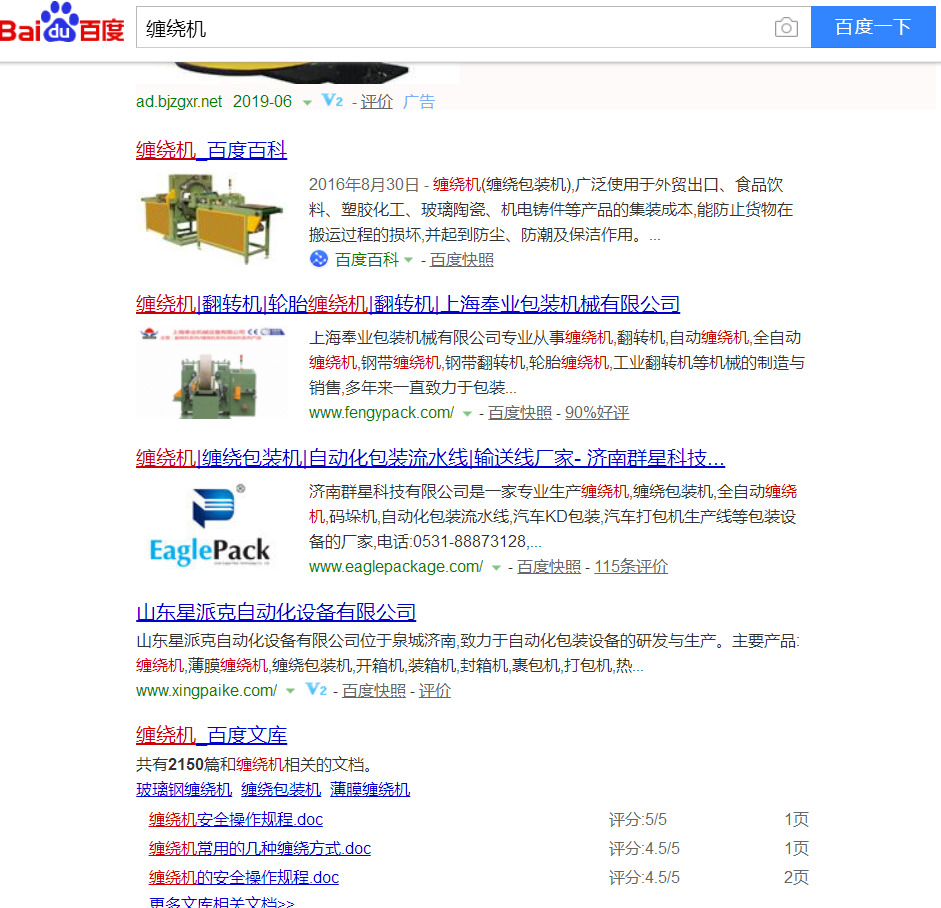Open the camera image search icon
941x908 pixels.
786,27
